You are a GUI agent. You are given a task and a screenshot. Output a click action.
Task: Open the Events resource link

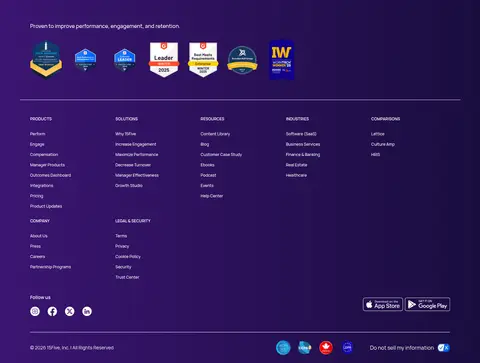(207, 186)
